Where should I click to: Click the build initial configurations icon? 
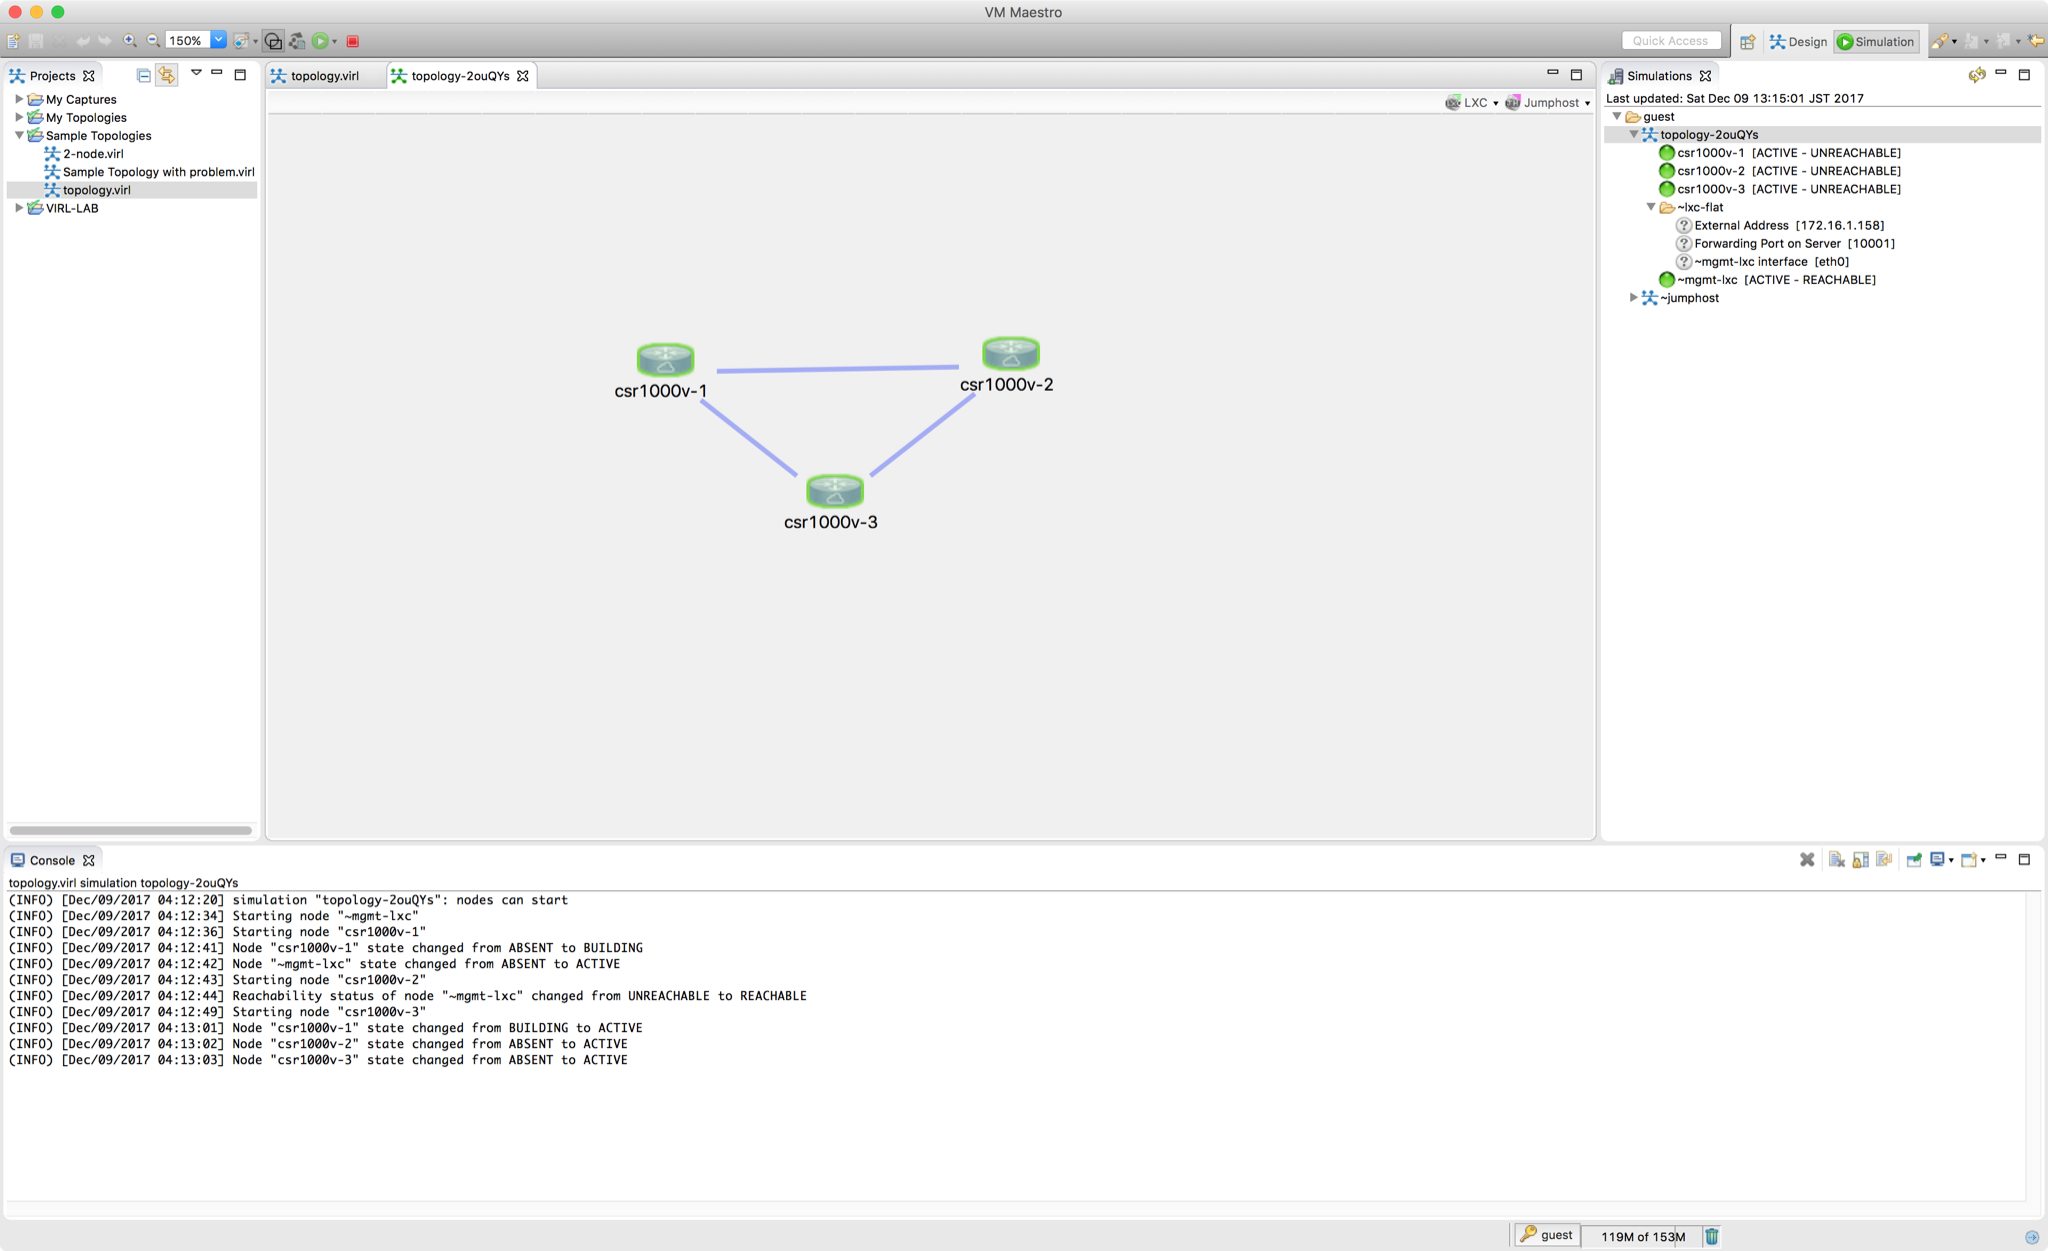click(x=297, y=41)
